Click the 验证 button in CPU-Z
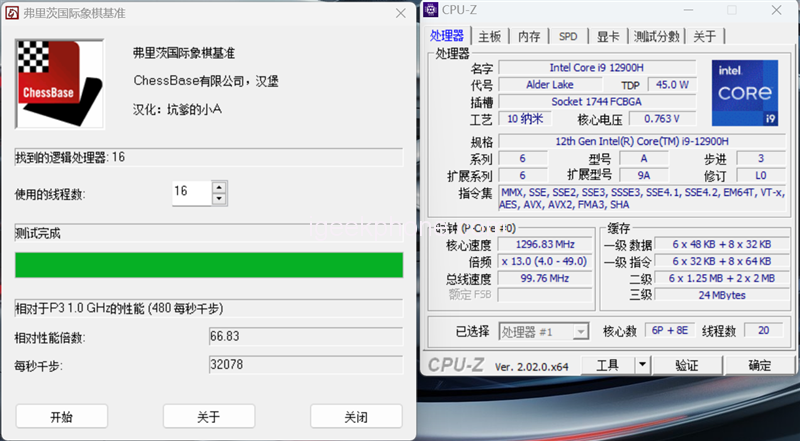800x441 pixels. (686, 365)
